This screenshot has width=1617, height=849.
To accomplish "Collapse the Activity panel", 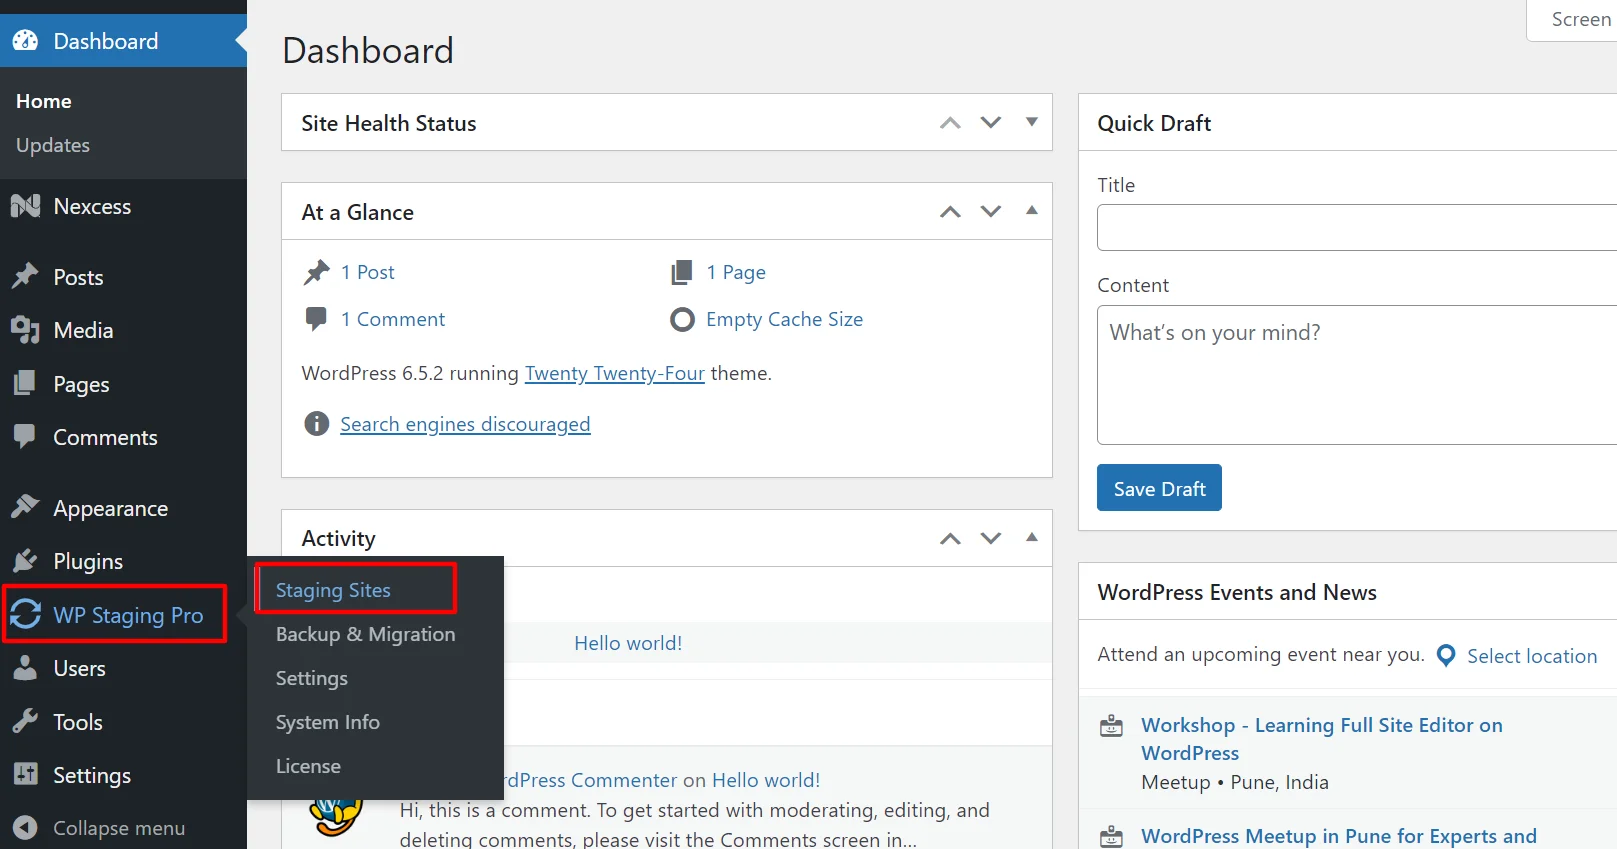I will point(1032,537).
